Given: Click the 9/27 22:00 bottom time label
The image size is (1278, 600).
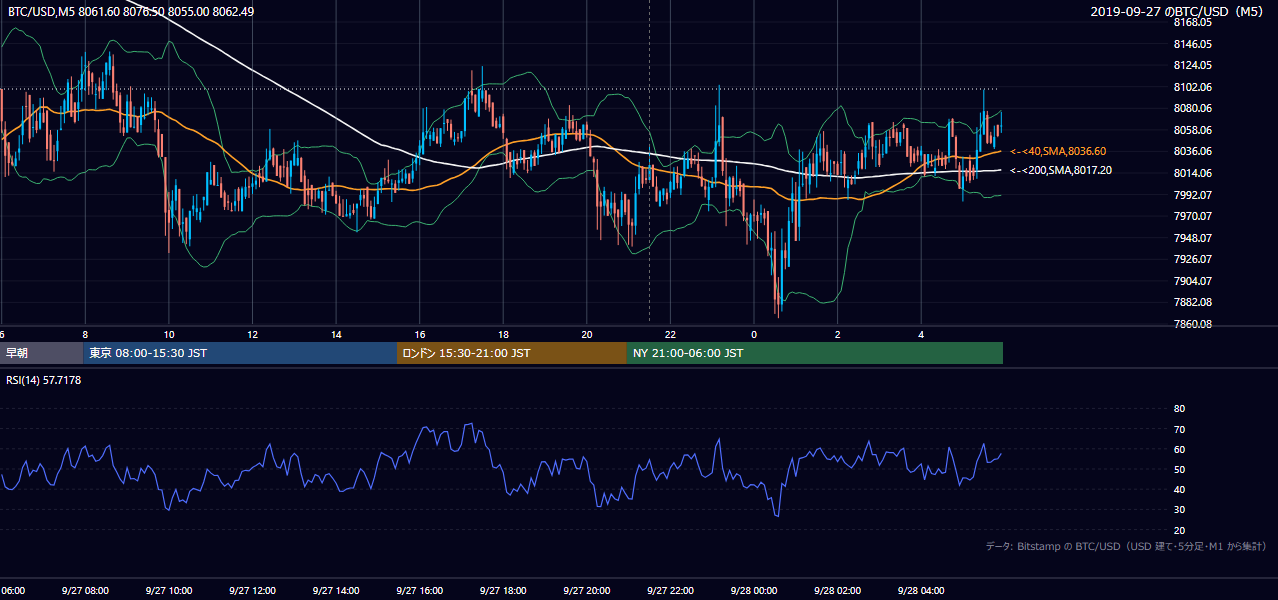Looking at the screenshot, I should tap(670, 591).
